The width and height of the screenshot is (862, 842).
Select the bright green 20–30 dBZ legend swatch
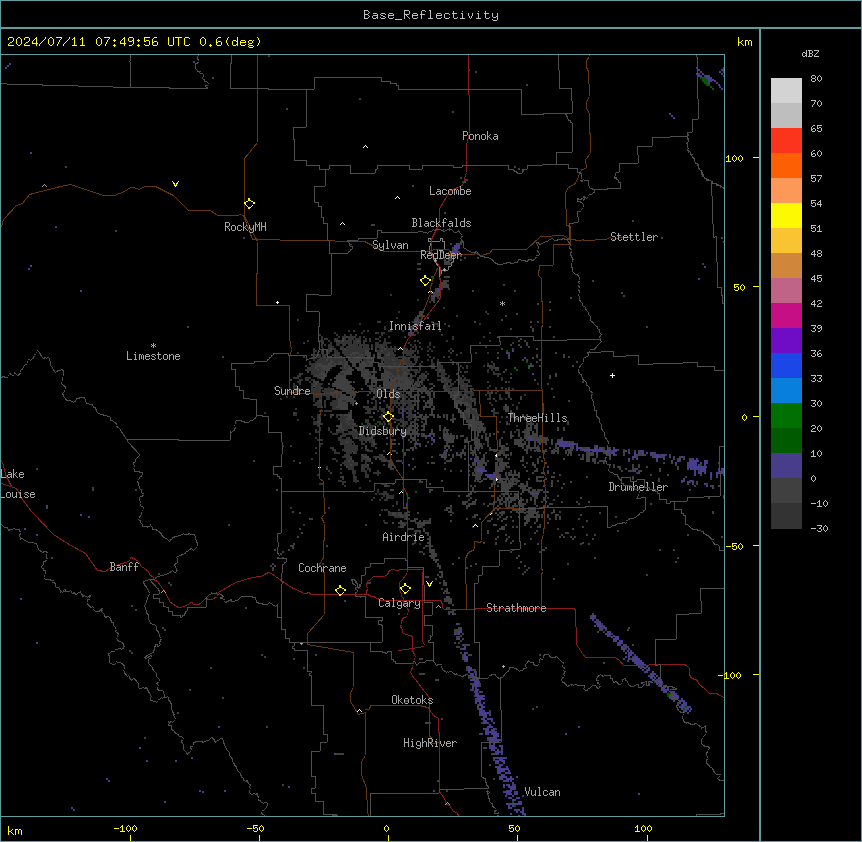[786, 416]
